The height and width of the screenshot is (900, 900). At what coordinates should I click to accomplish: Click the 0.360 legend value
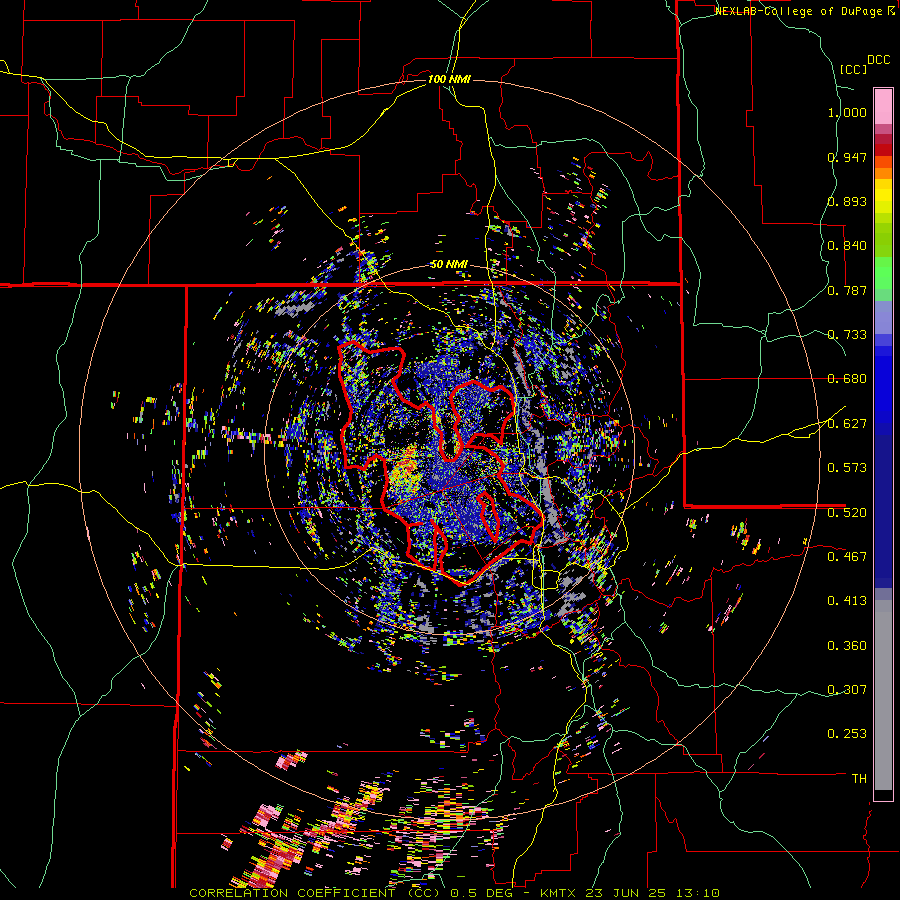(847, 646)
